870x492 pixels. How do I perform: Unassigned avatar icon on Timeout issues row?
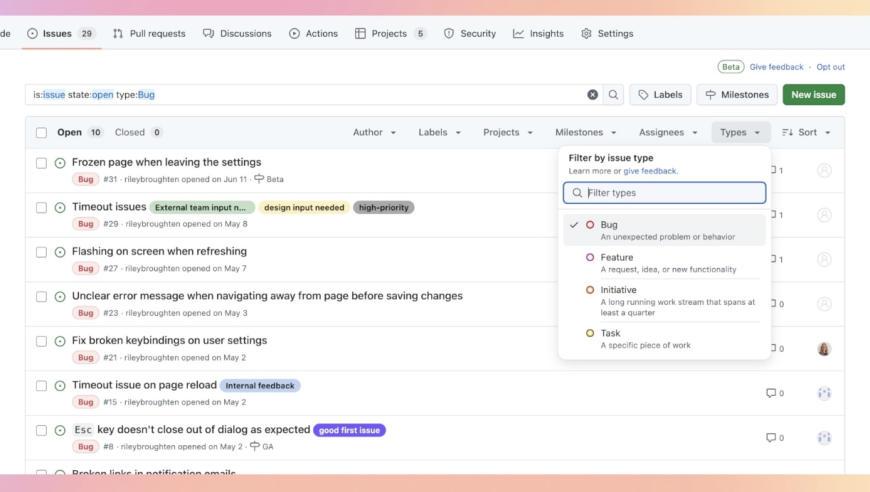824,215
